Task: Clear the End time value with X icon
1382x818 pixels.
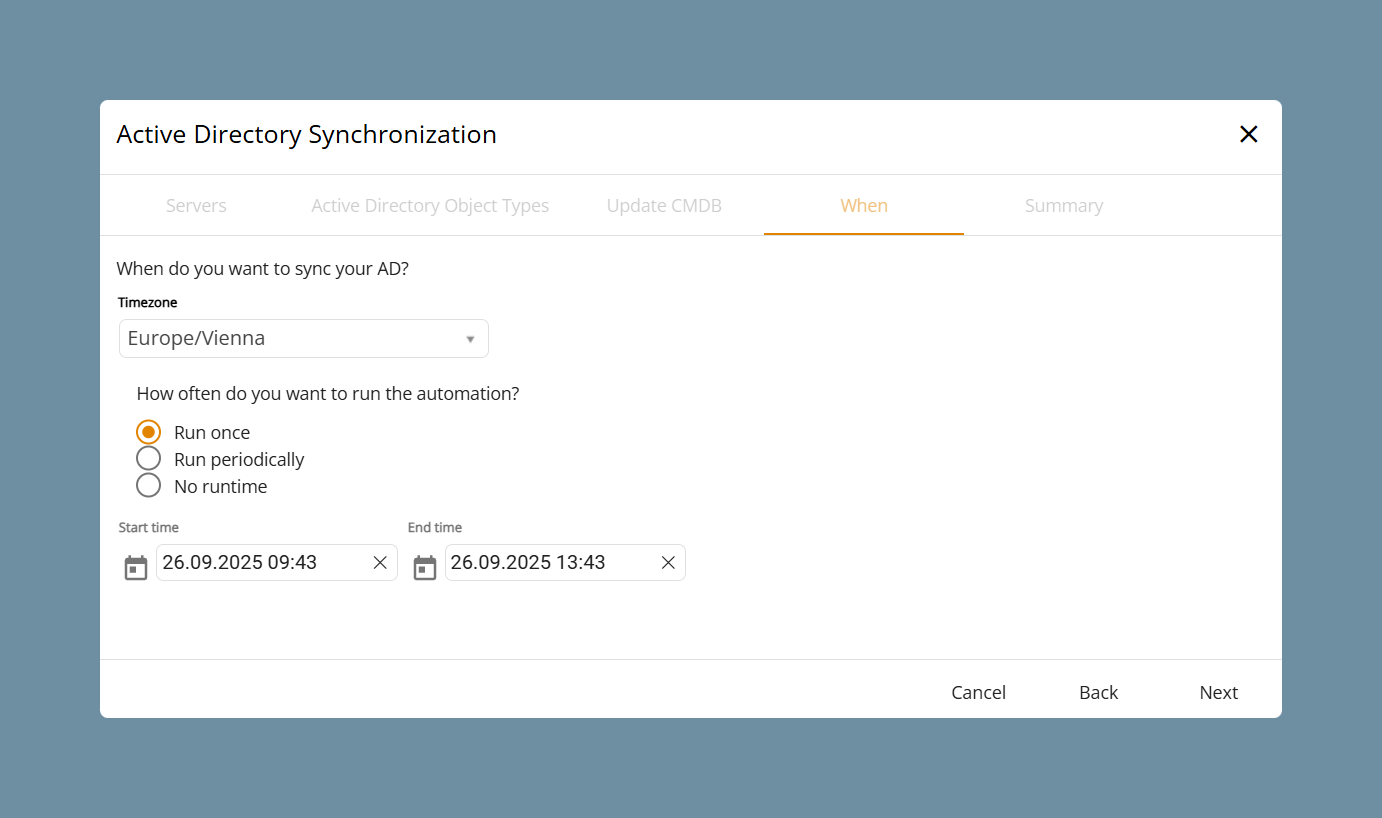Action: tap(668, 563)
